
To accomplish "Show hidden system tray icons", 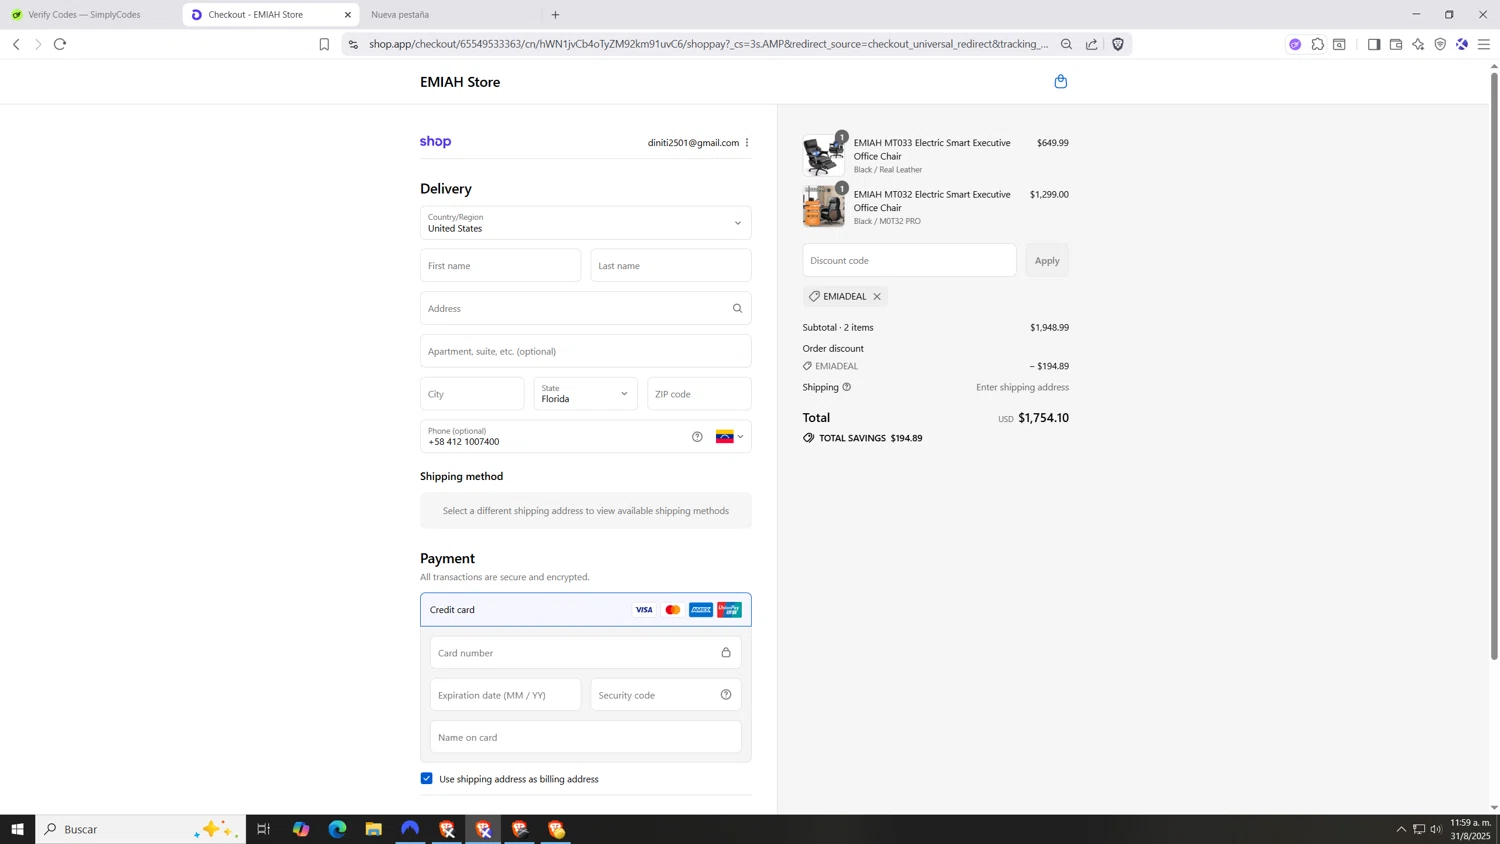I will [1401, 829].
